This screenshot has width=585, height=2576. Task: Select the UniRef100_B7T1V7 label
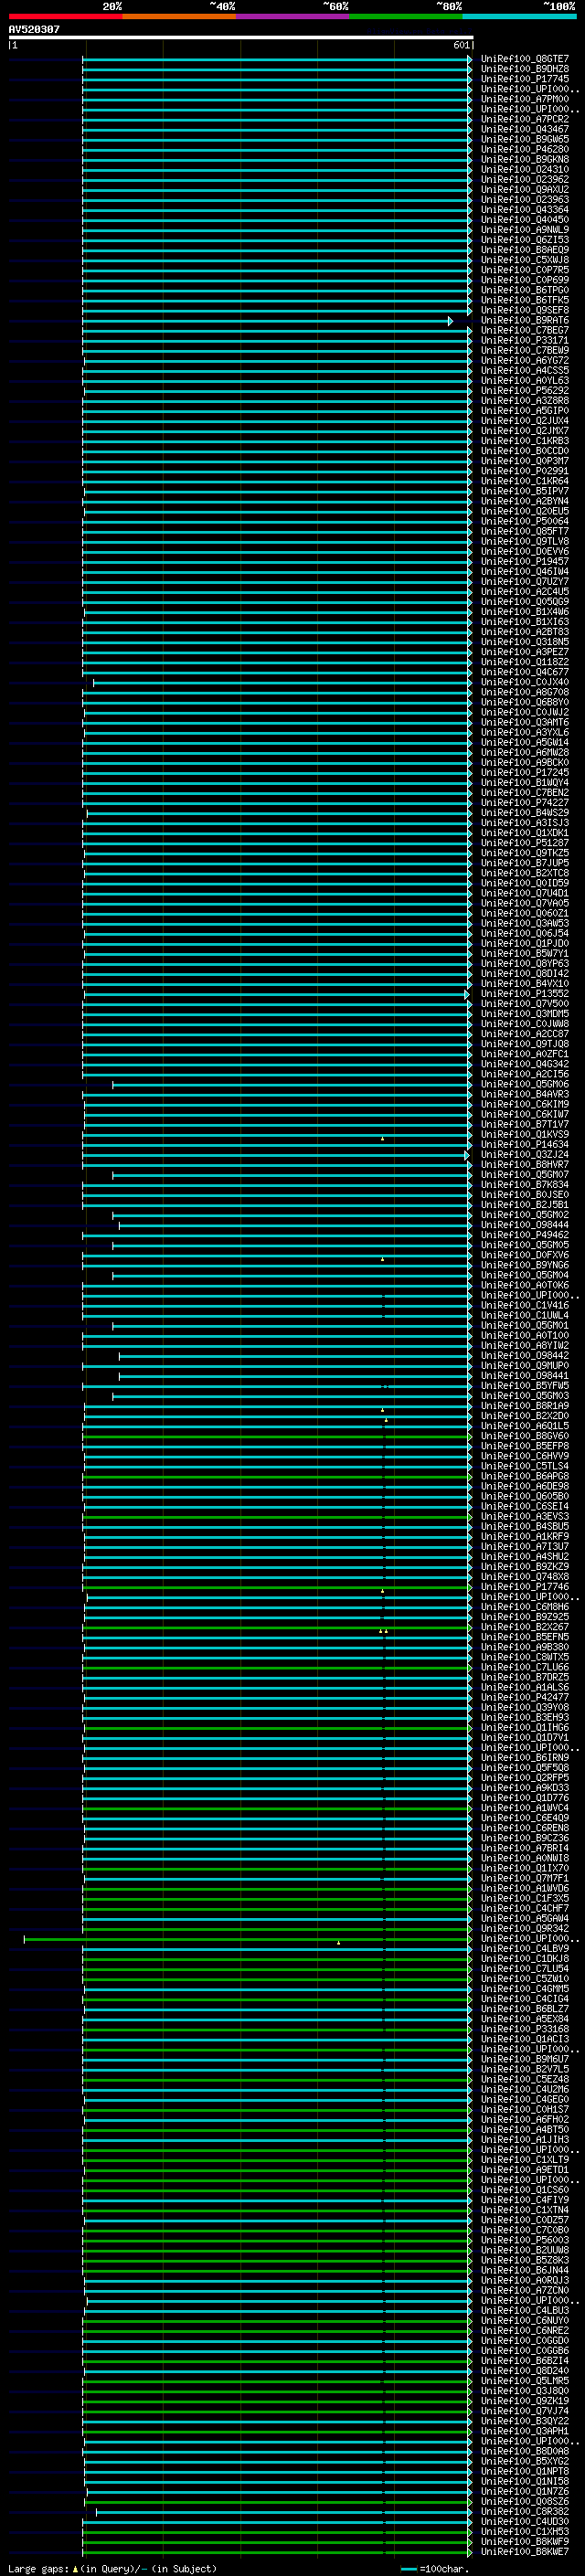(x=525, y=1124)
